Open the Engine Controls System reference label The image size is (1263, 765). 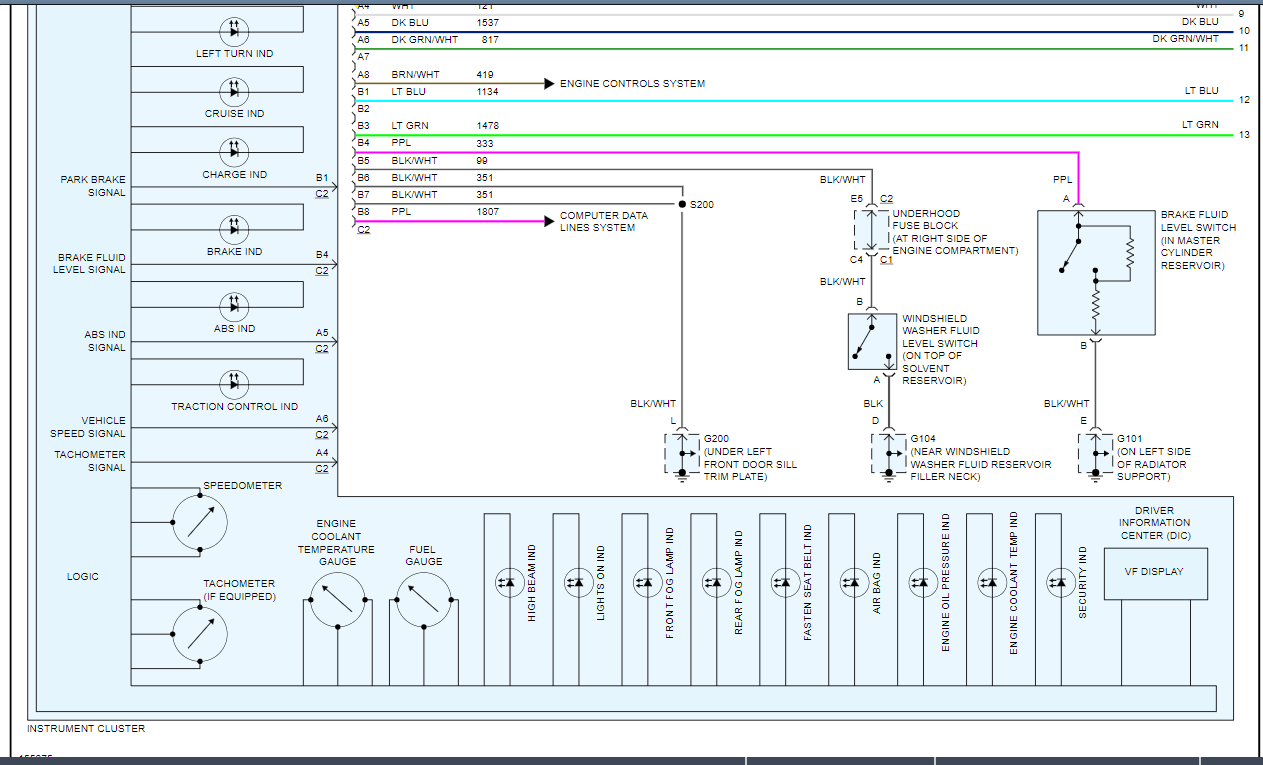click(631, 84)
